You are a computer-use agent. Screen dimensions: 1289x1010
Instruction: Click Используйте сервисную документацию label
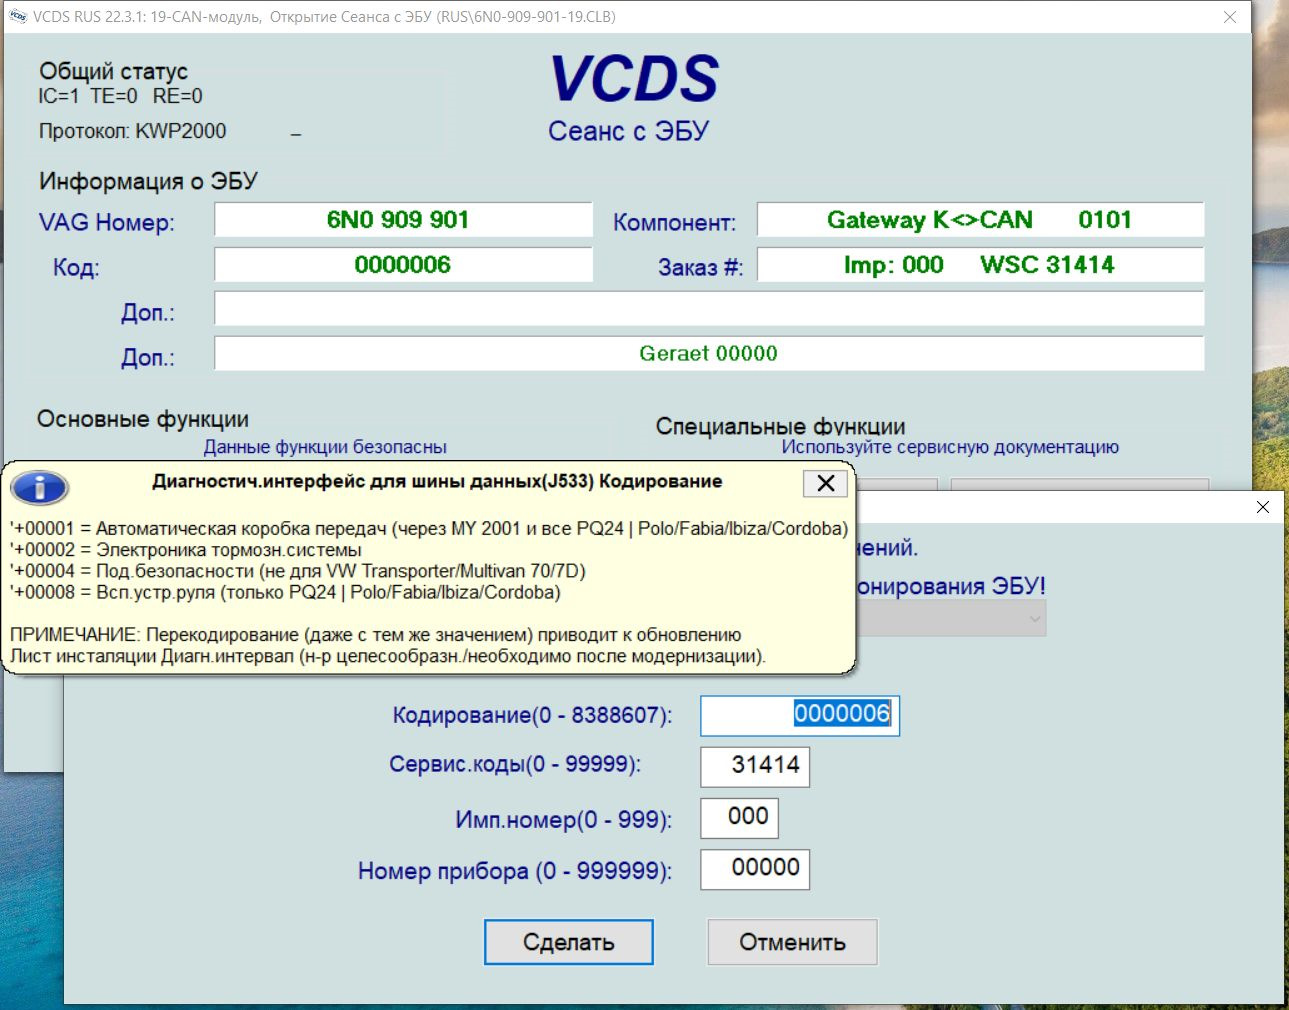(x=950, y=447)
